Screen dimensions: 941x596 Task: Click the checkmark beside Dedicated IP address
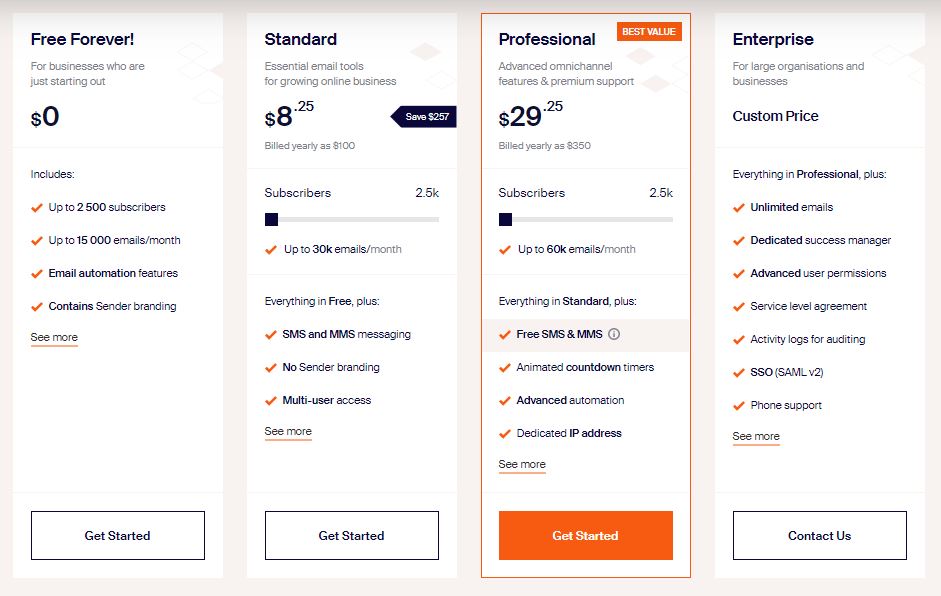[504, 434]
